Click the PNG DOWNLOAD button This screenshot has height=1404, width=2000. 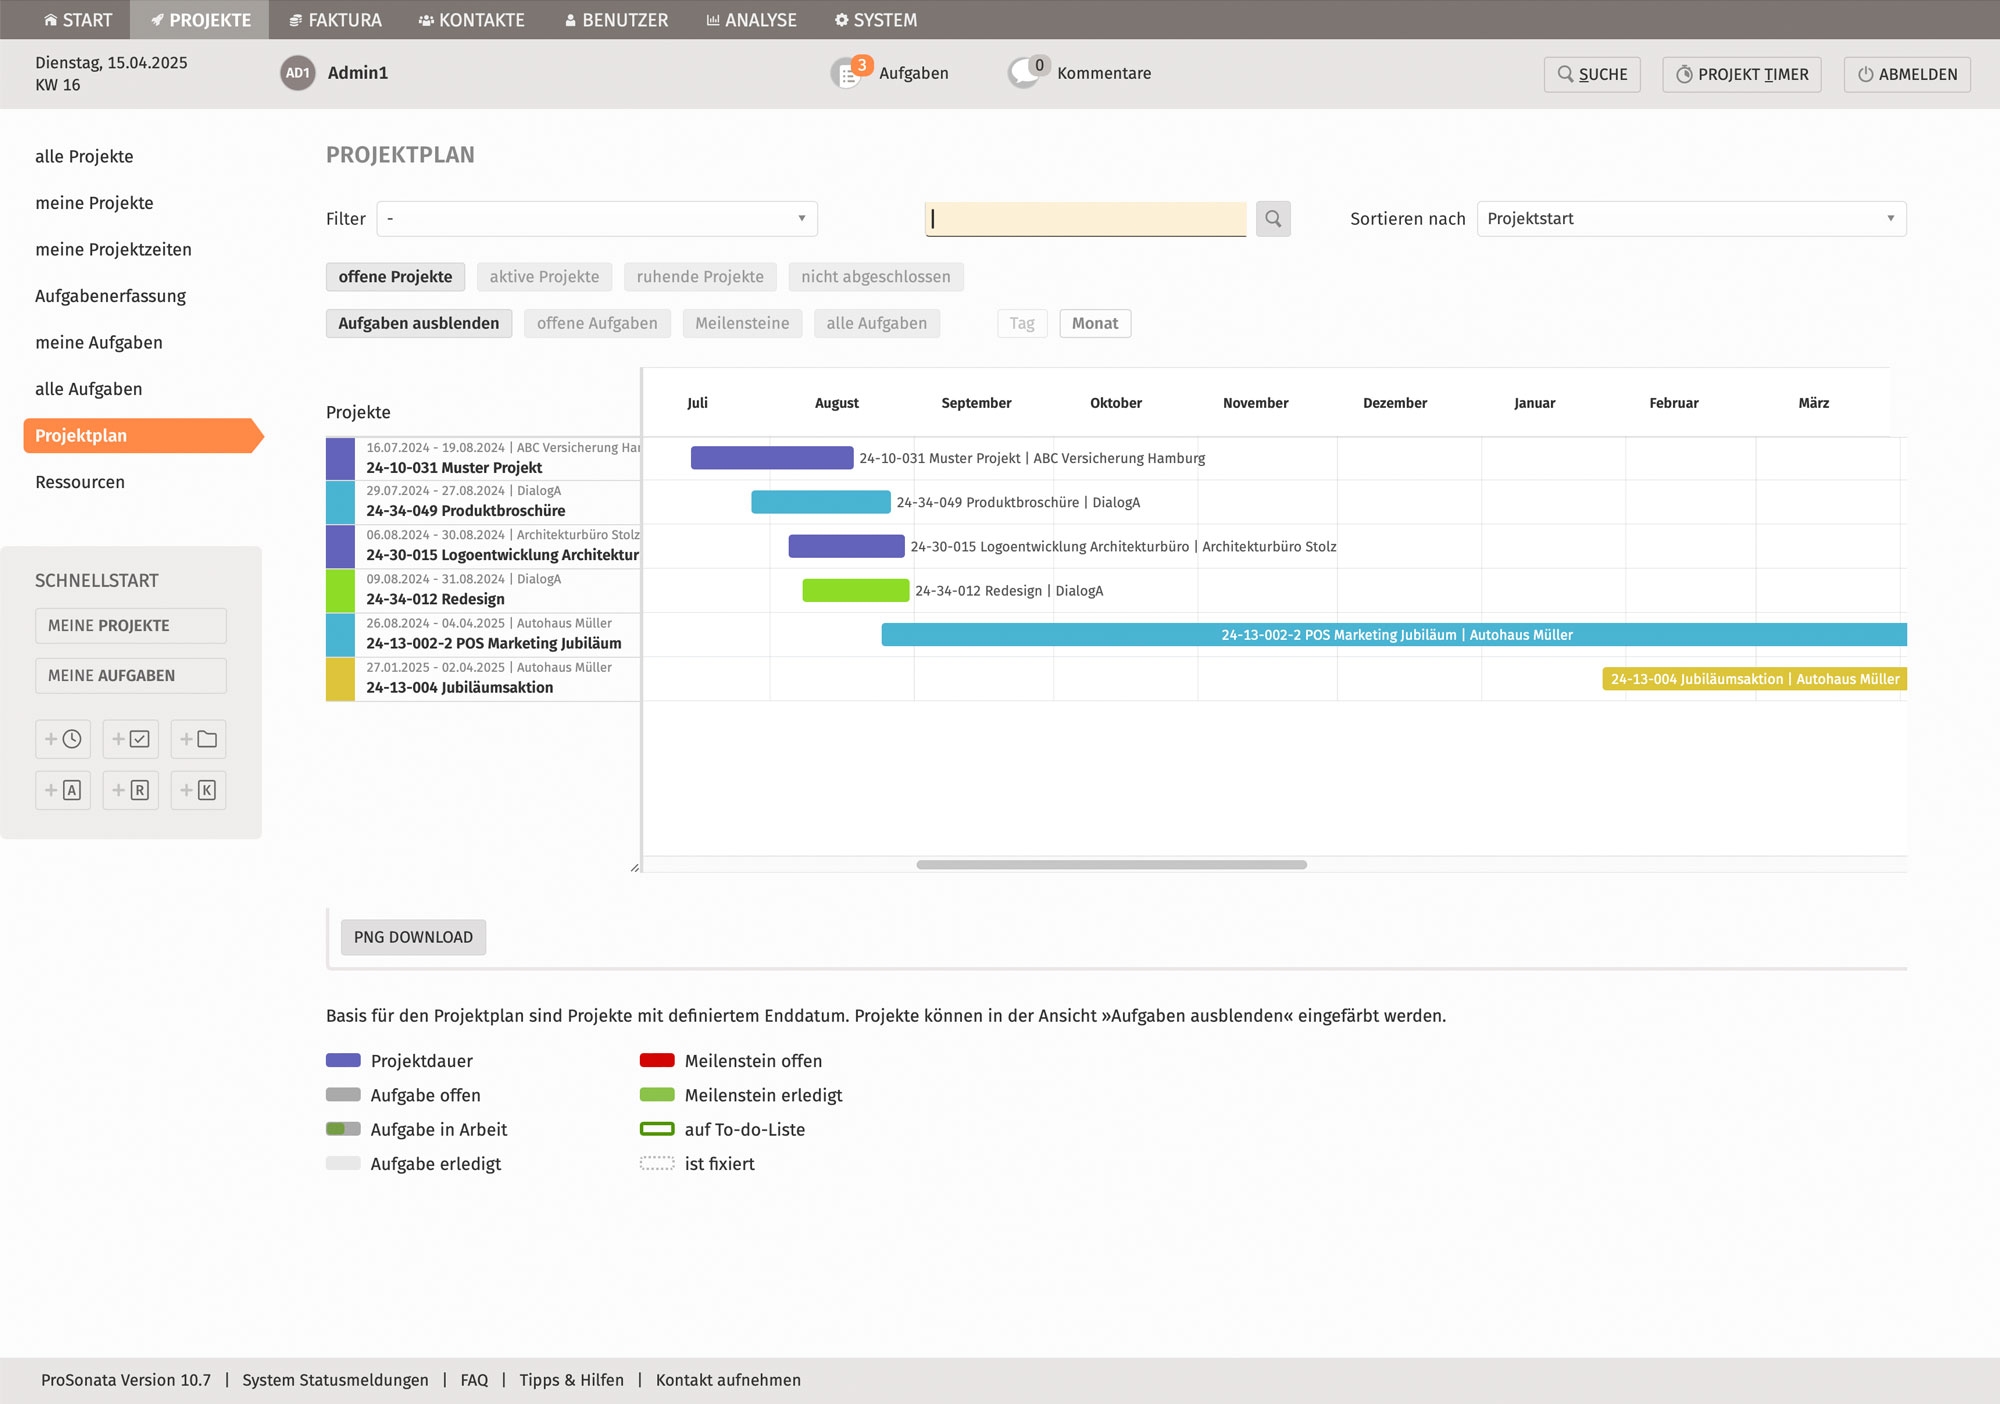[x=413, y=937]
